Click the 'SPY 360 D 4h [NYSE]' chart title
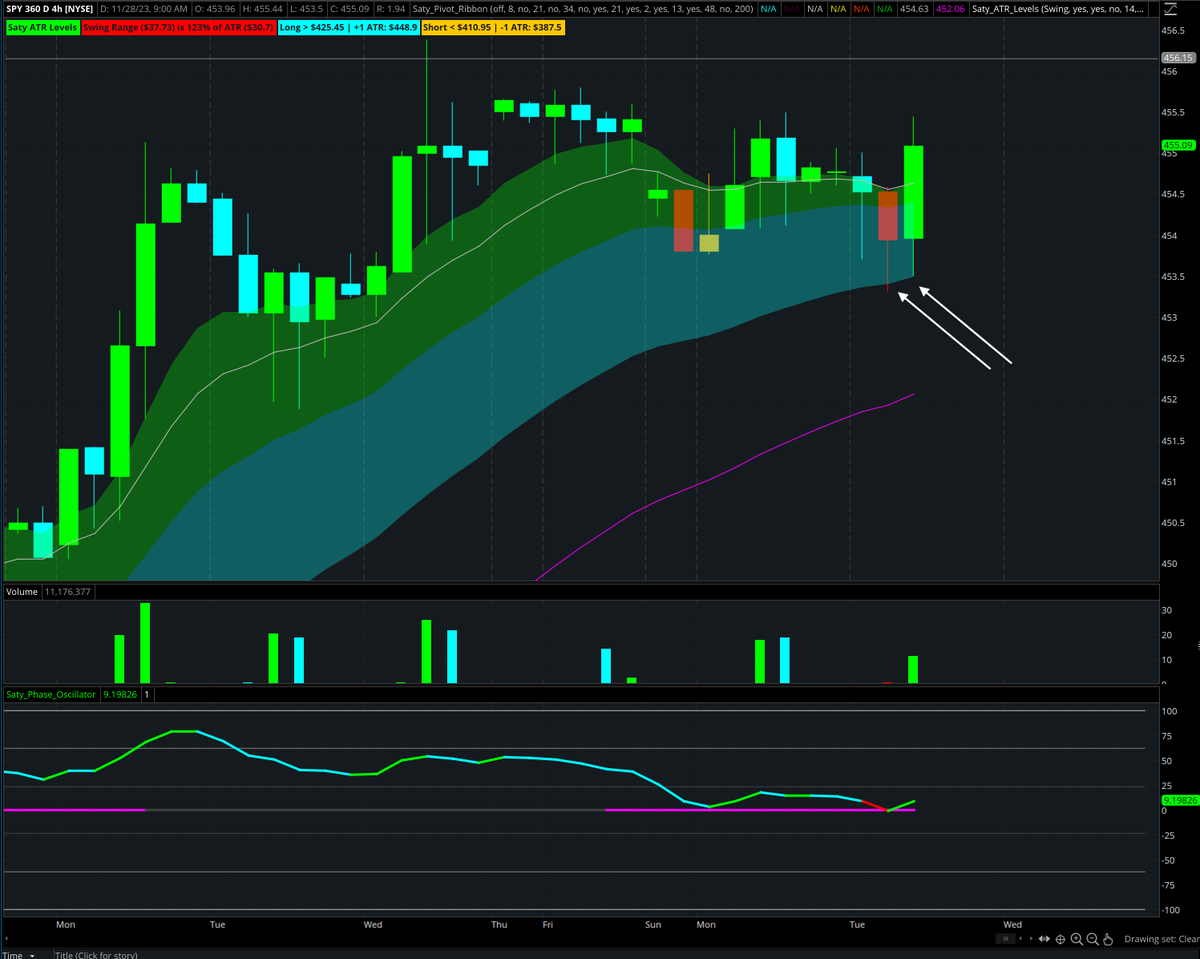 50,9
